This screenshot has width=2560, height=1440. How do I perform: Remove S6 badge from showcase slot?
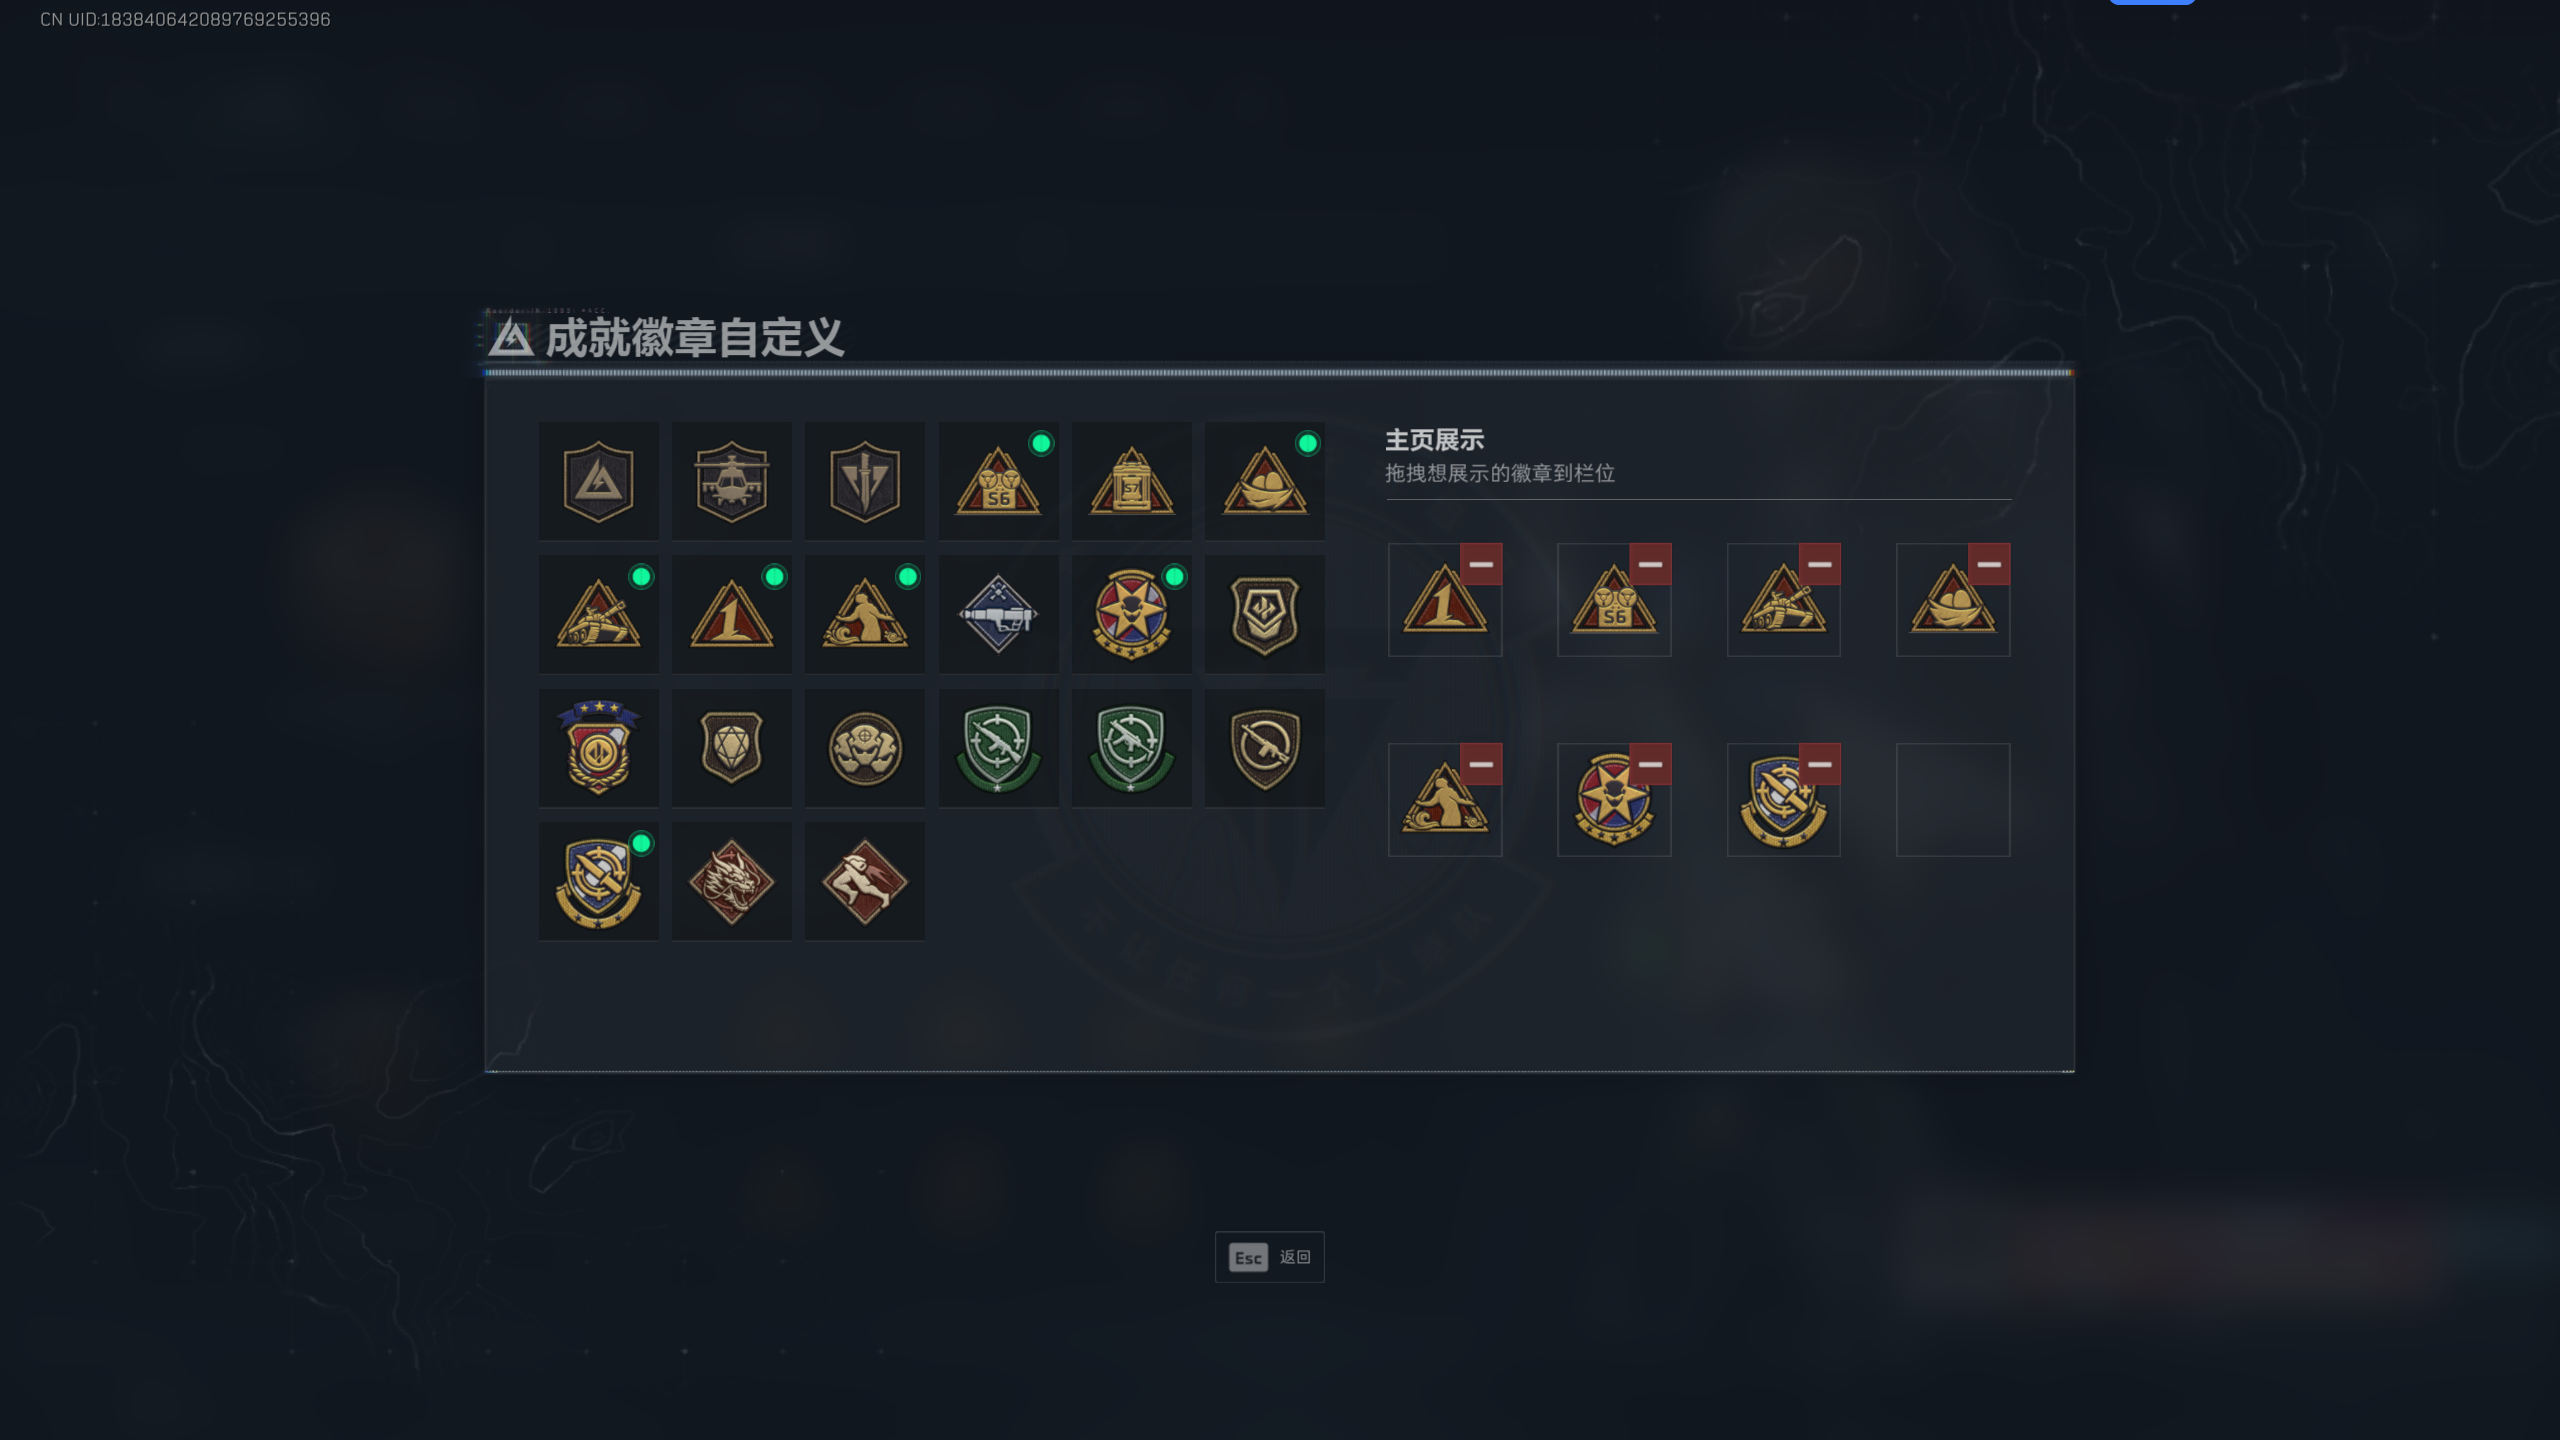coord(1650,564)
